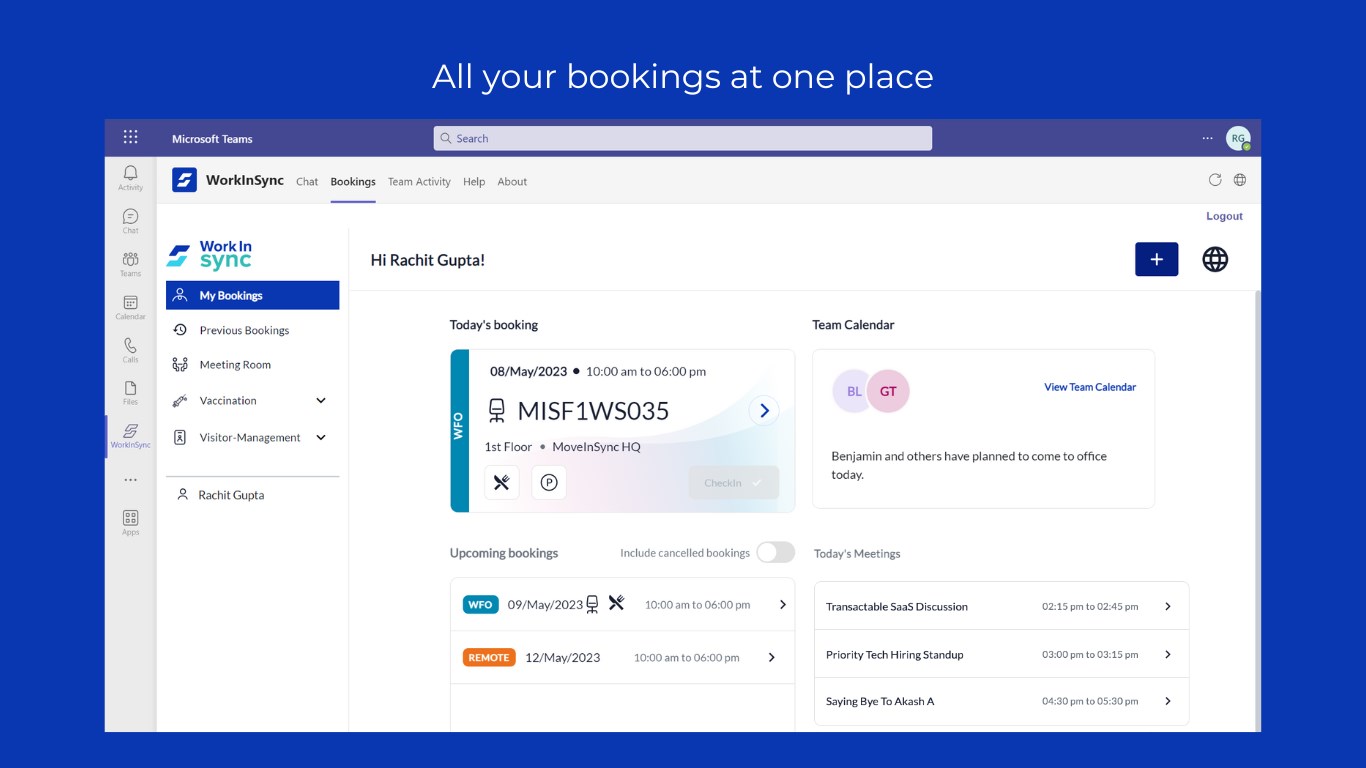Click the GT team member avatar
The image size is (1366, 768).
pos(888,391)
